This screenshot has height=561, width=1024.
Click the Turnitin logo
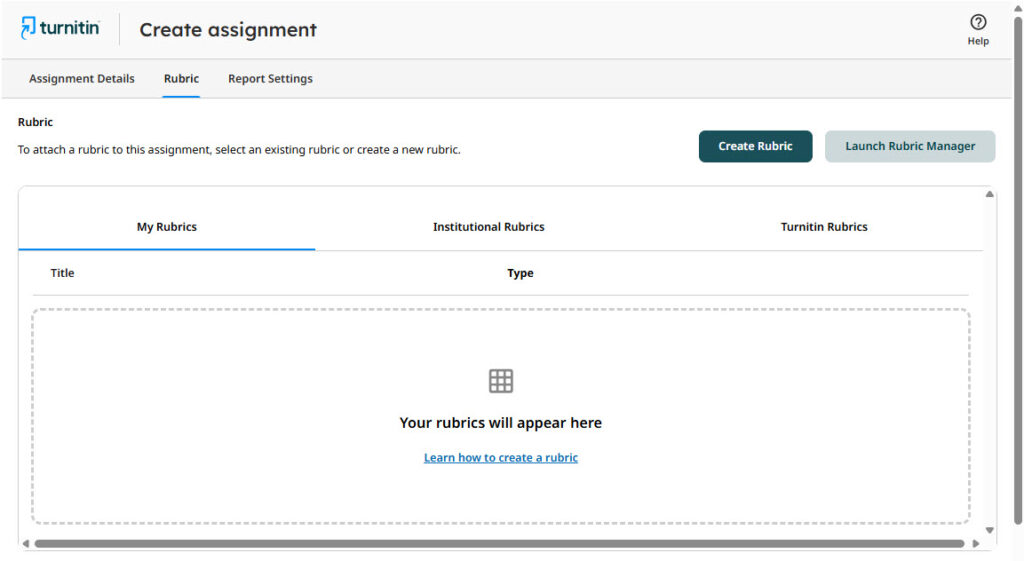[x=60, y=28]
